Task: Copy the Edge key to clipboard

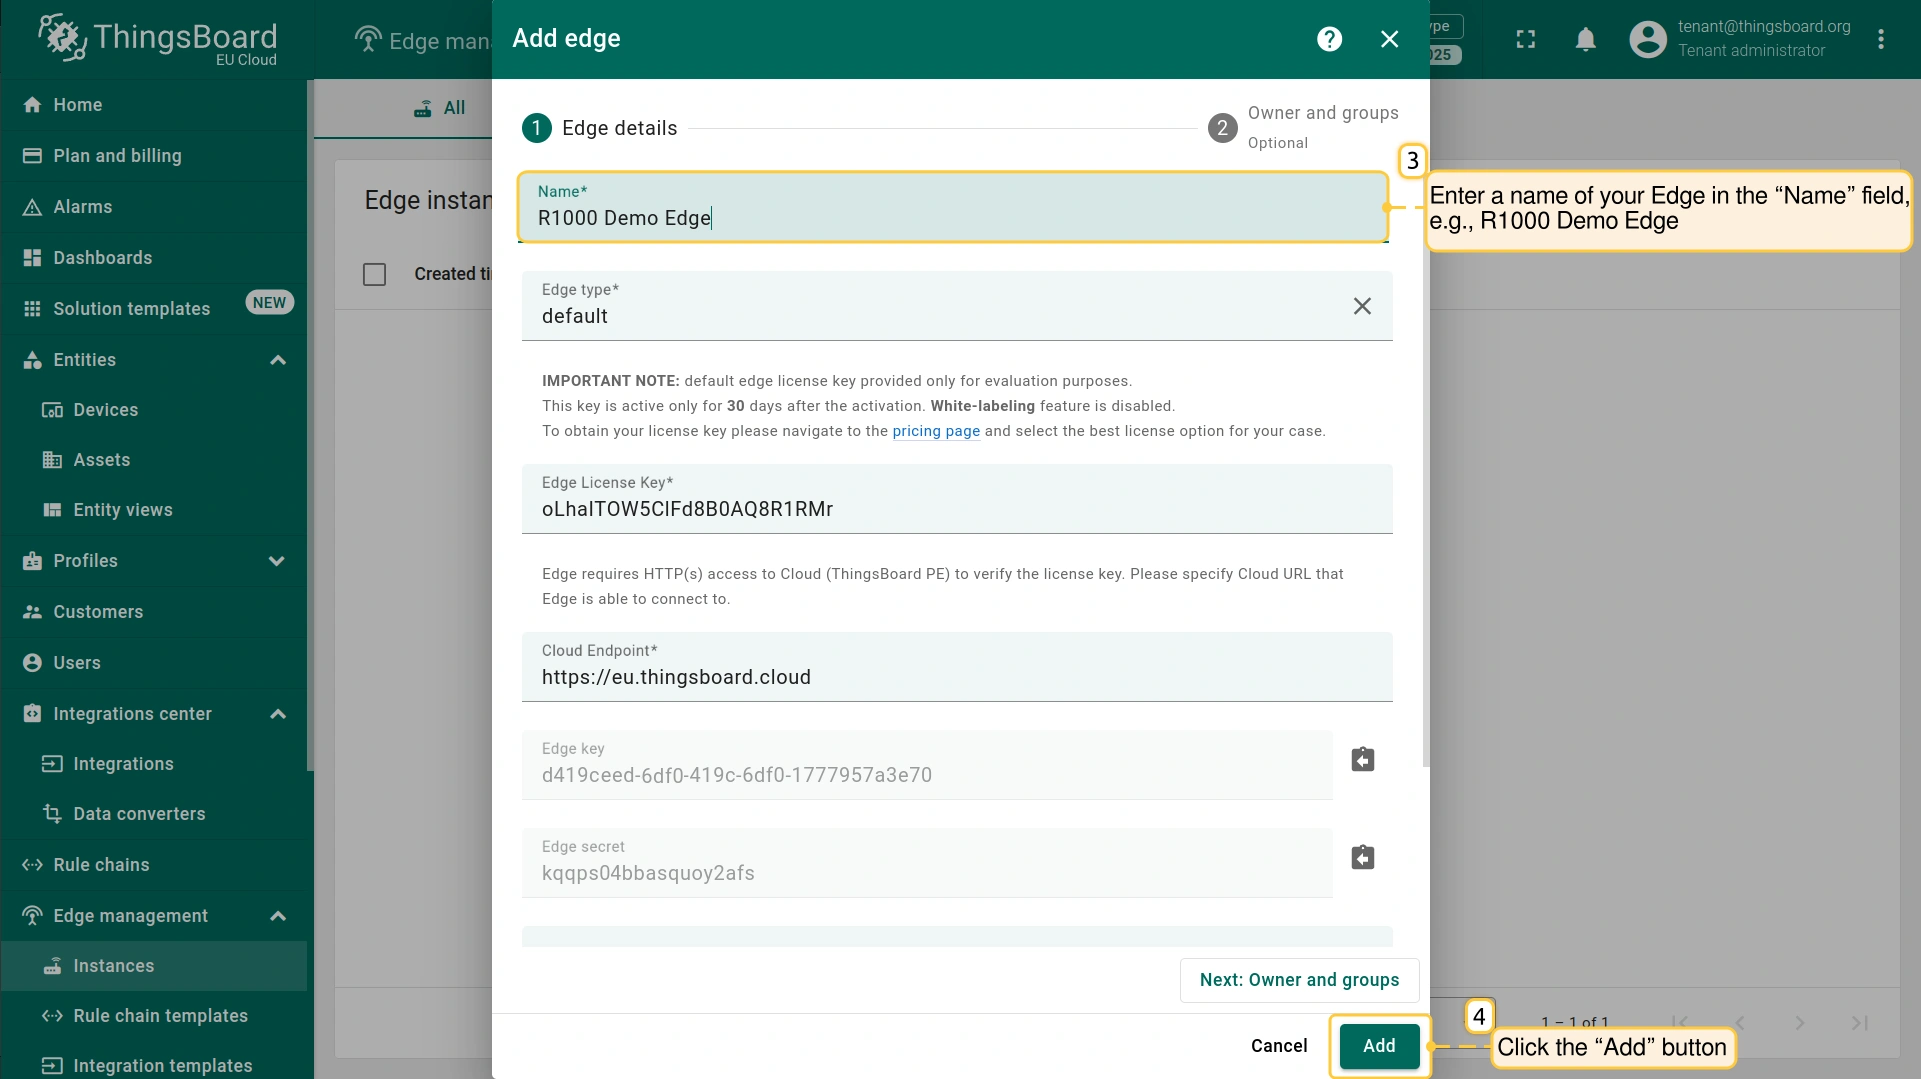Action: point(1362,760)
